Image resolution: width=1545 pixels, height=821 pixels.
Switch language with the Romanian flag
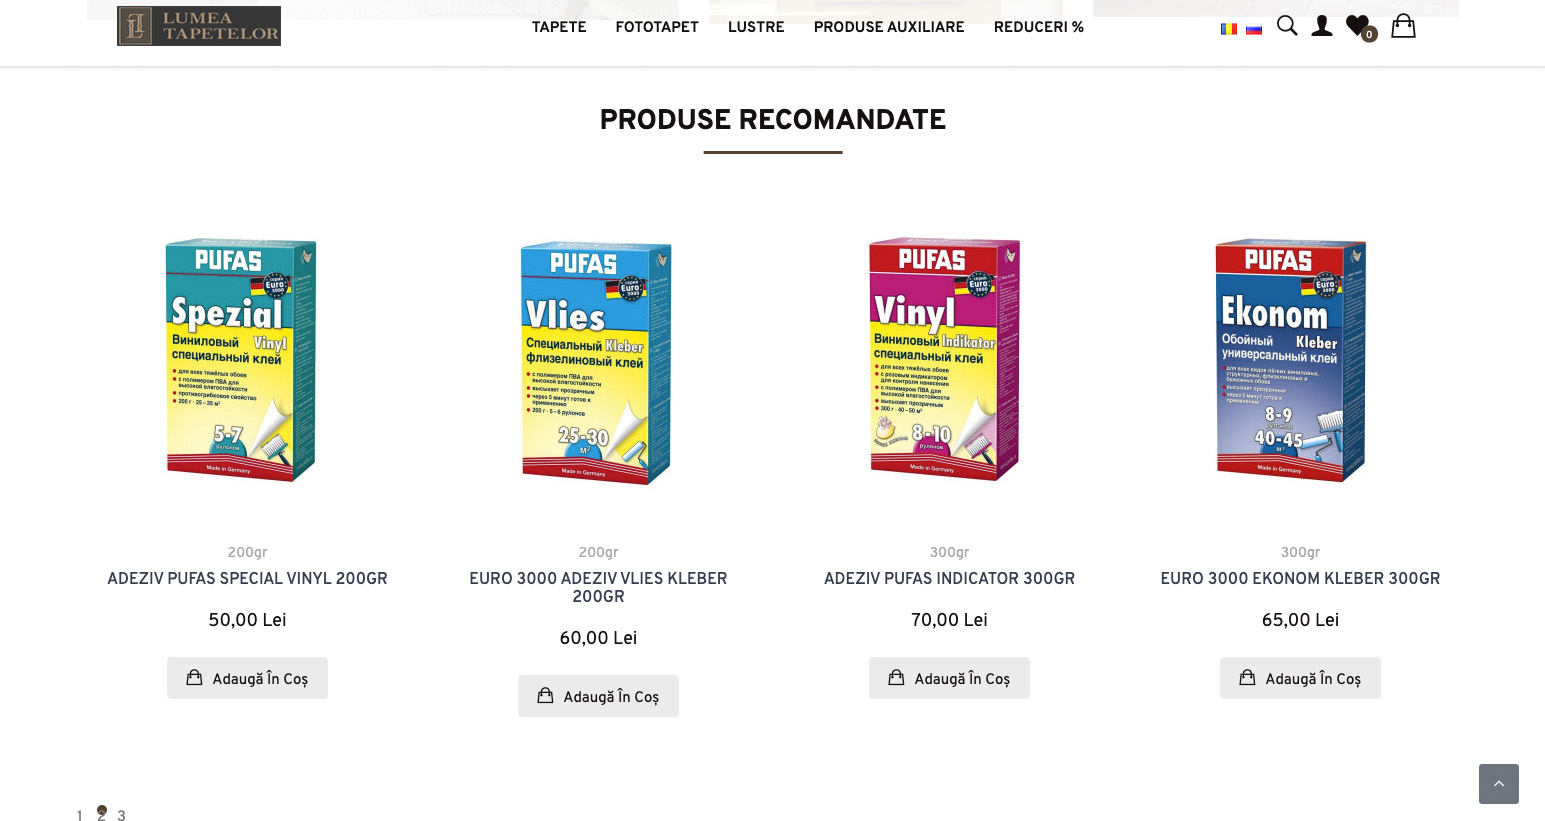pyautogui.click(x=1229, y=29)
